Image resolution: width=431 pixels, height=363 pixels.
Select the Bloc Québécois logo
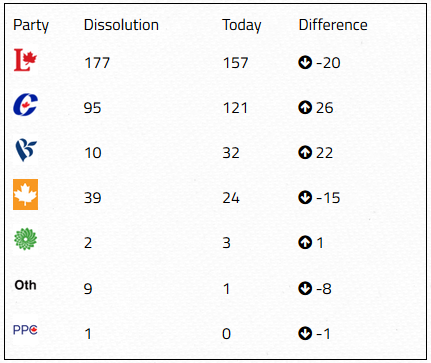[26, 150]
